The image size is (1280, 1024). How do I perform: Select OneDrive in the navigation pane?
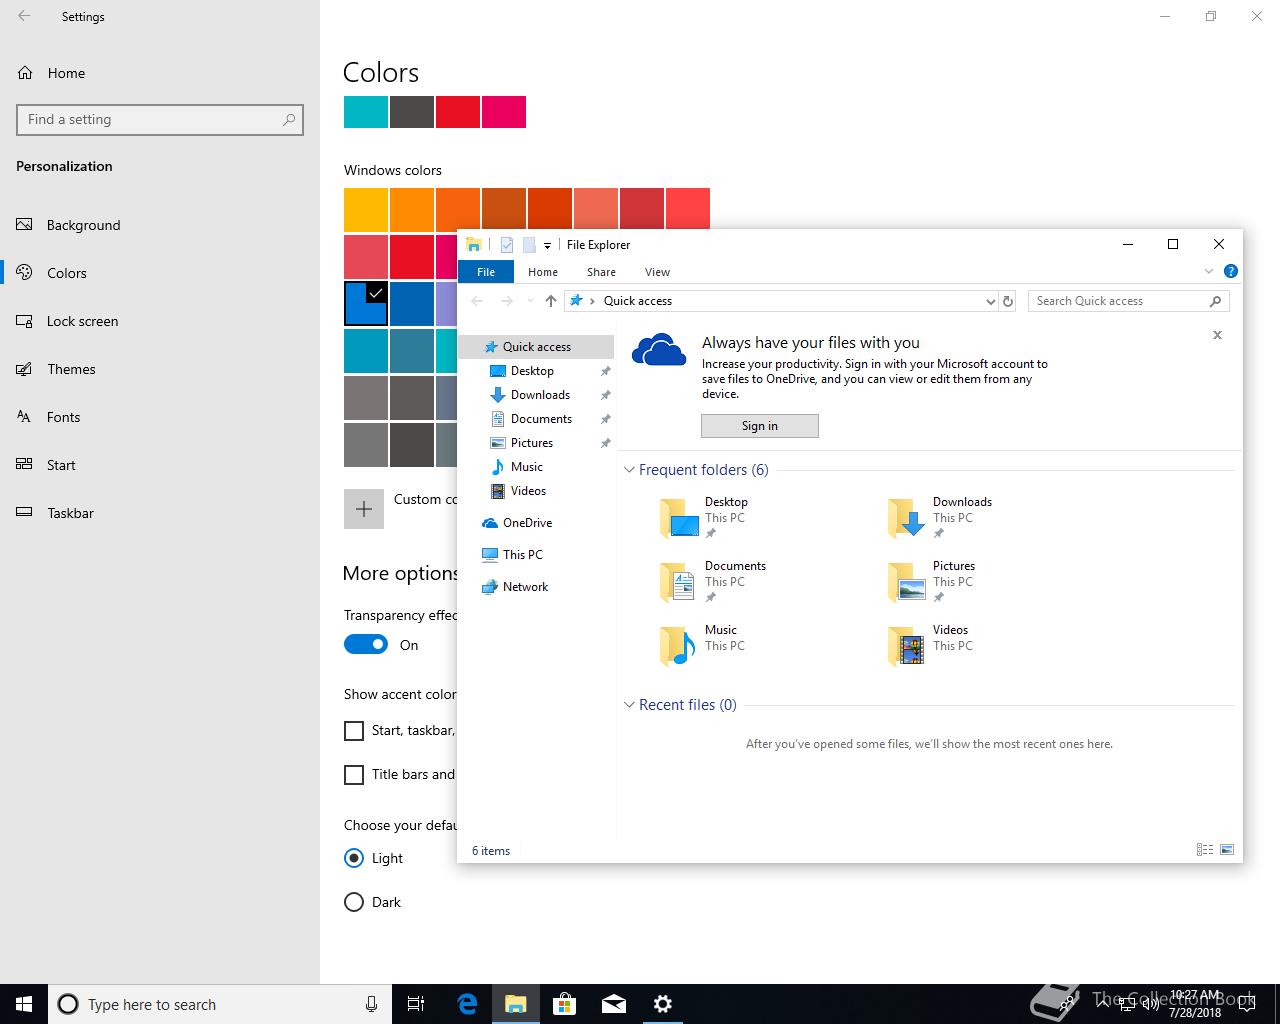pos(527,523)
